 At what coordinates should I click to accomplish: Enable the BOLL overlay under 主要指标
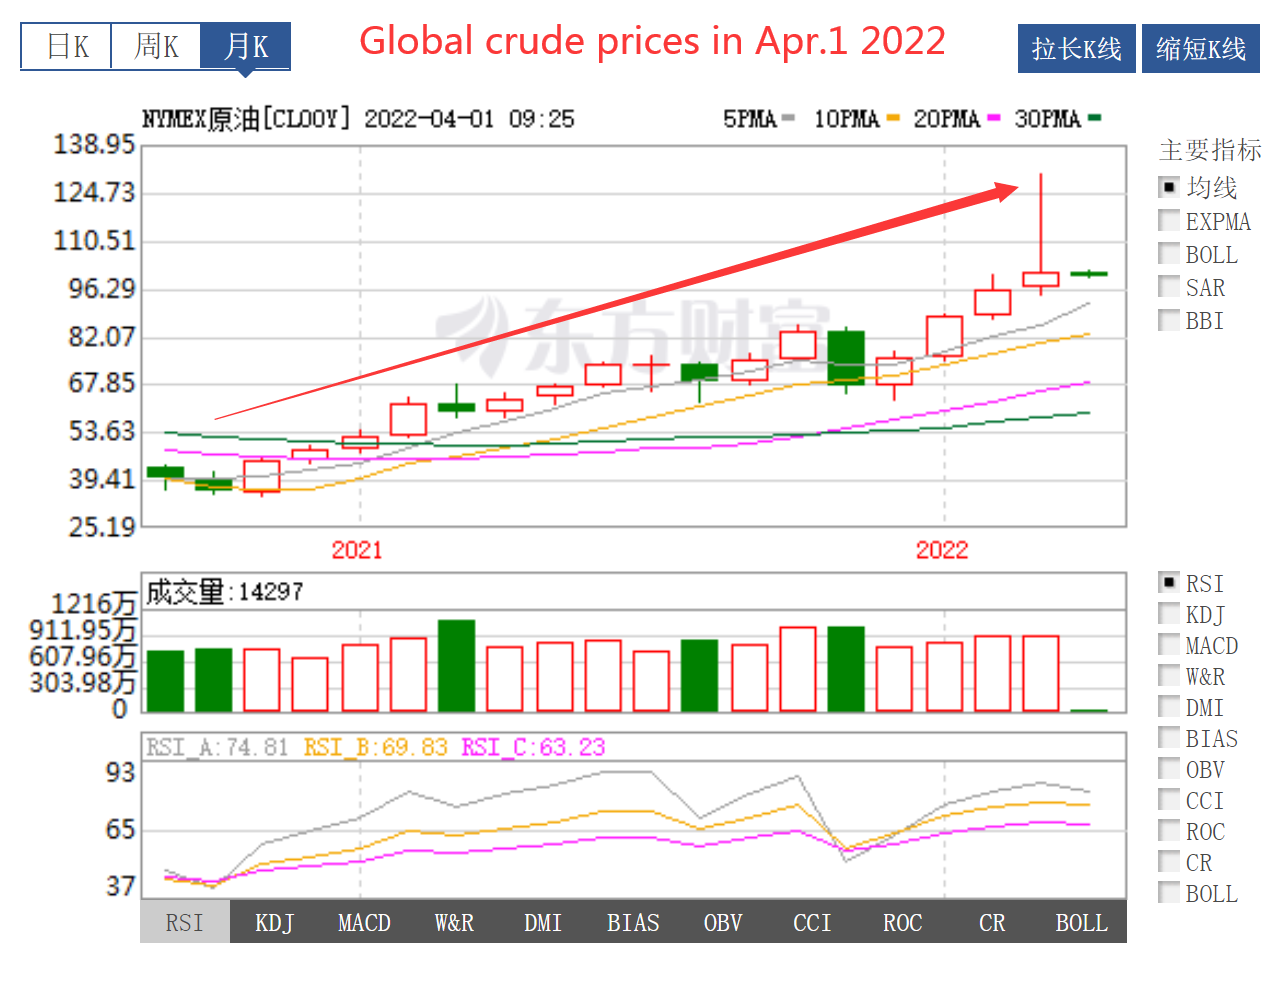click(1169, 253)
